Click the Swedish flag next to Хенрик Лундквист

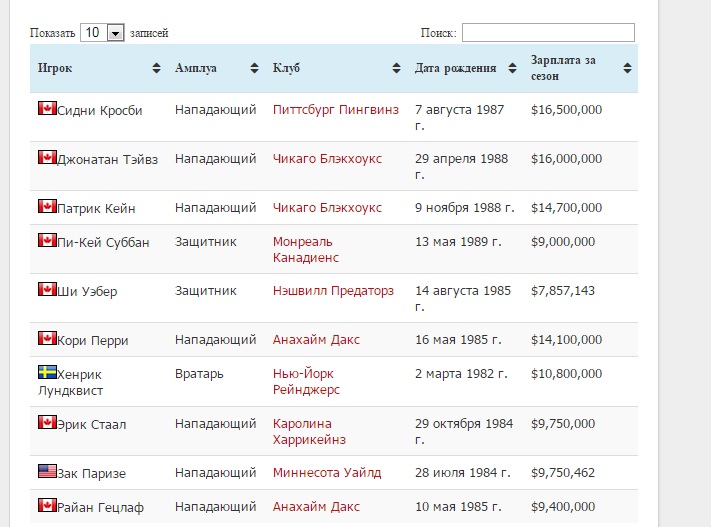coord(47,372)
